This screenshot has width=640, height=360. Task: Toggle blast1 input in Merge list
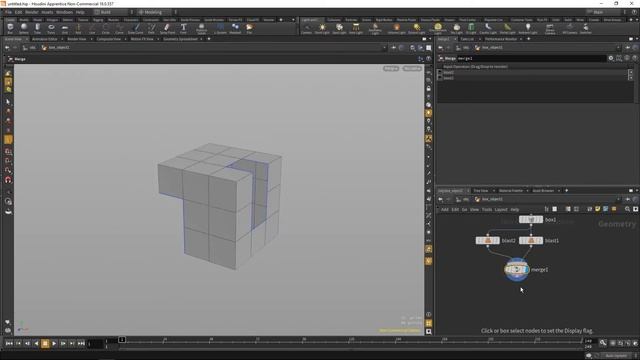tap(440, 78)
